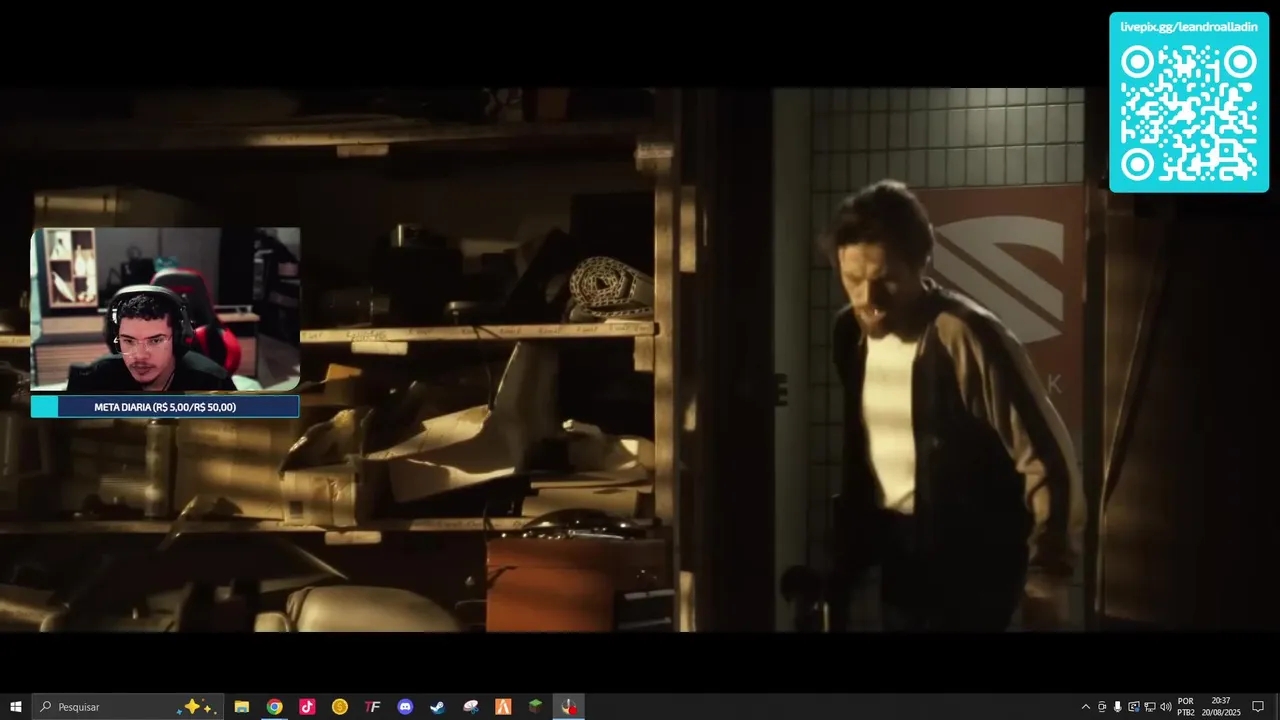
Task: Click the Pesquisar search box in taskbar
Action: (x=128, y=707)
